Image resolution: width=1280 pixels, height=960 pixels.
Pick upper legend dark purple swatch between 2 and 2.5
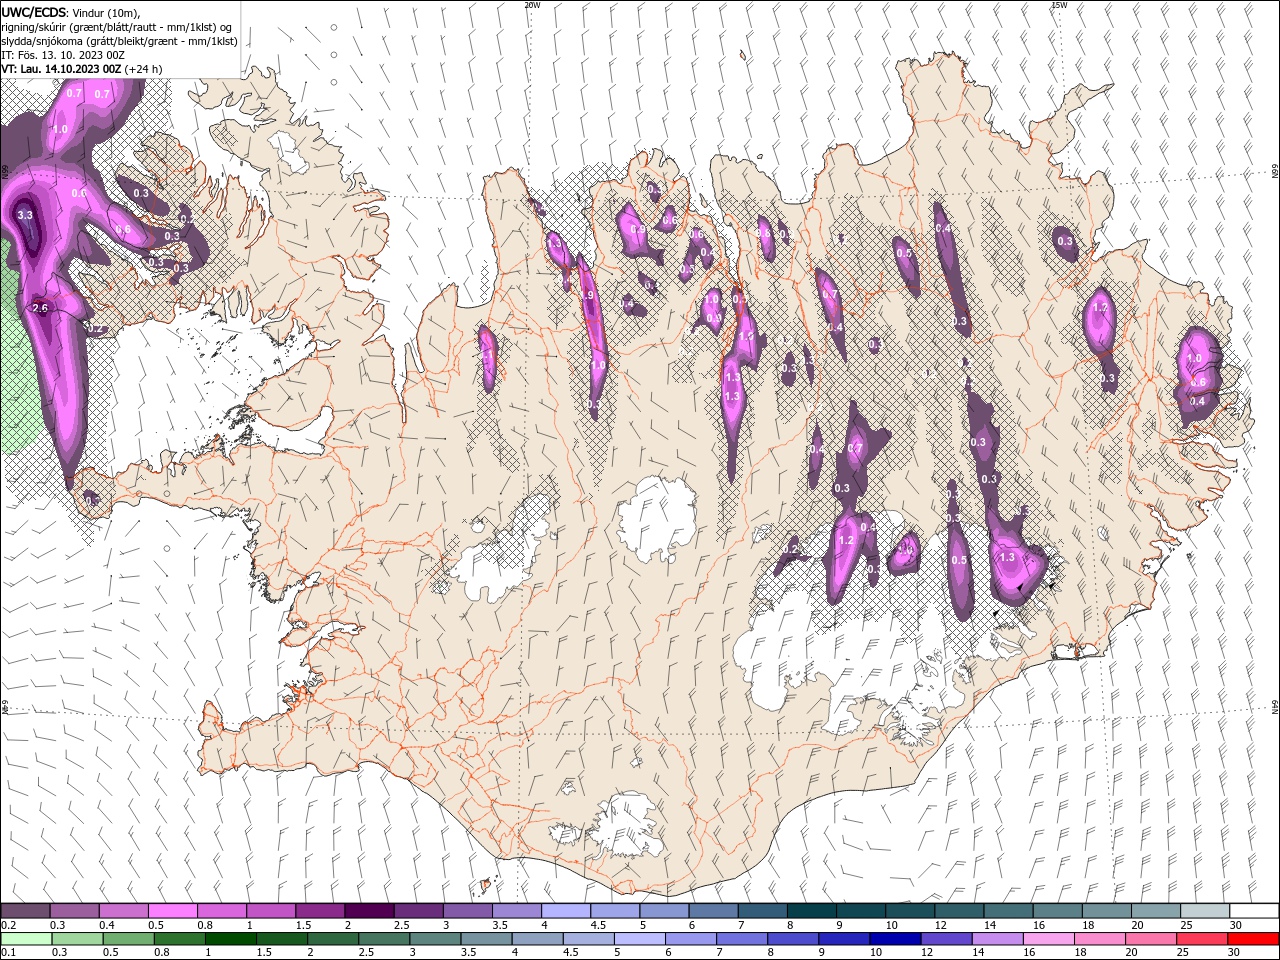pyautogui.click(x=369, y=910)
